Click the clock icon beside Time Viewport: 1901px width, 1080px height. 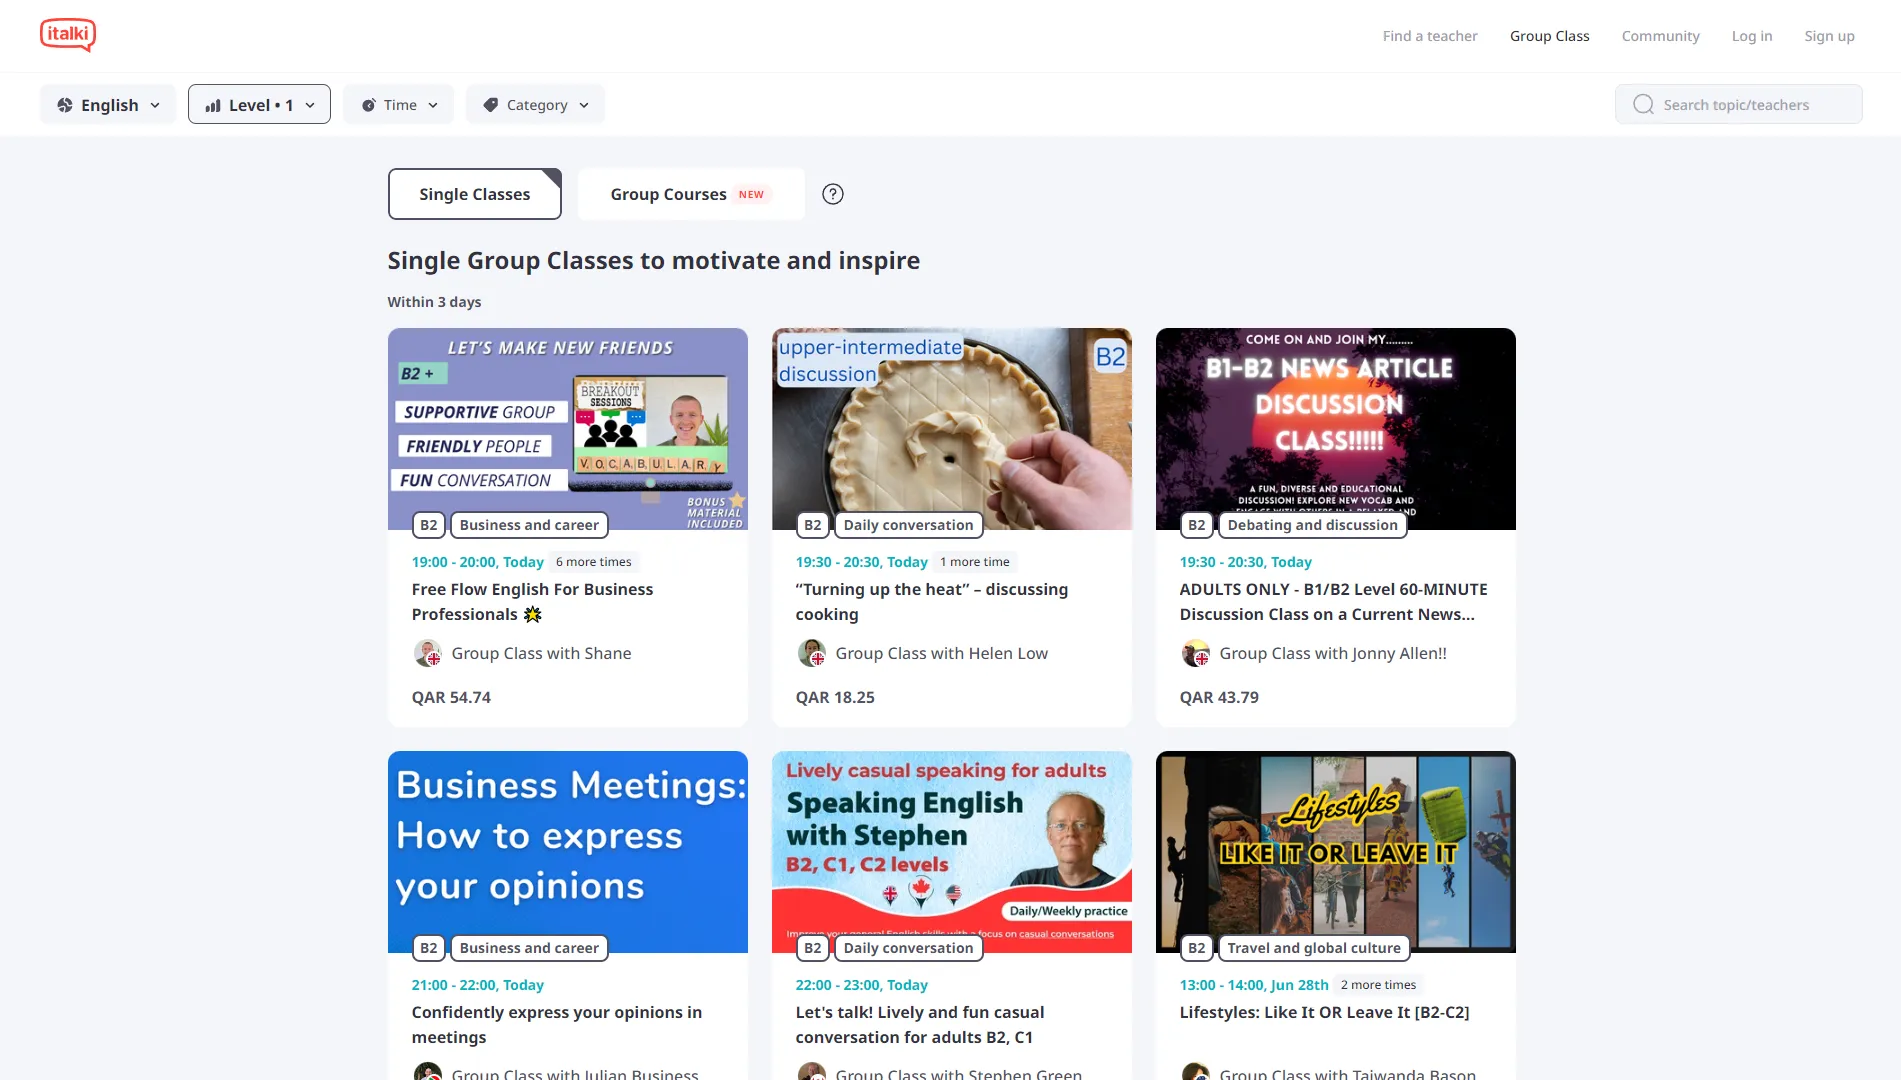pos(368,105)
